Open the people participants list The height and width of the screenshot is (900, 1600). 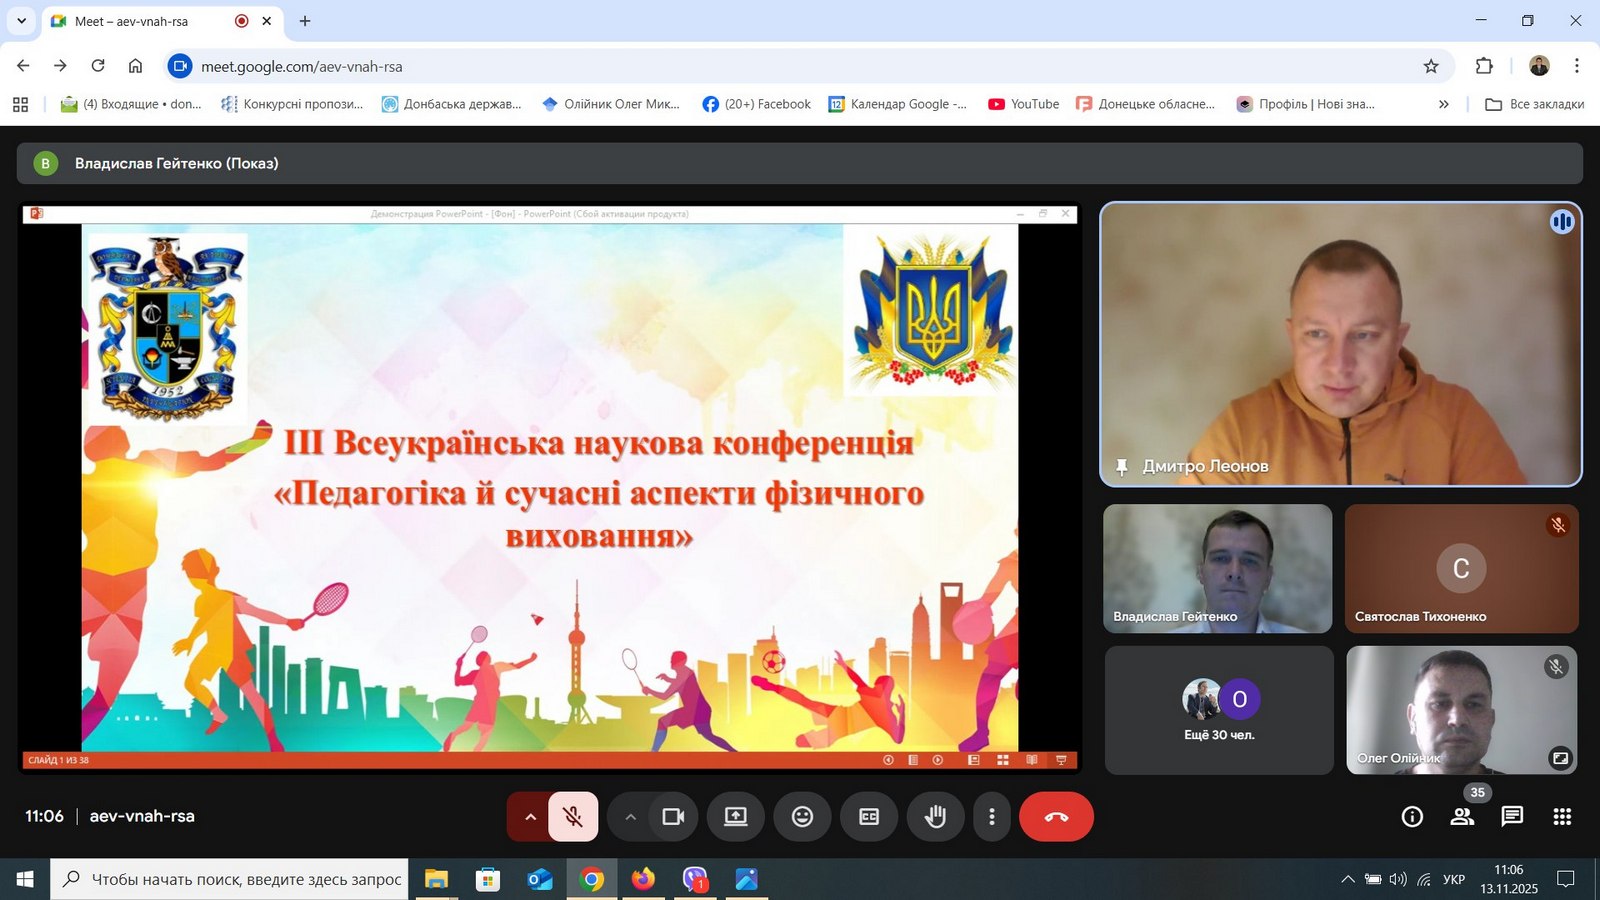(1462, 817)
